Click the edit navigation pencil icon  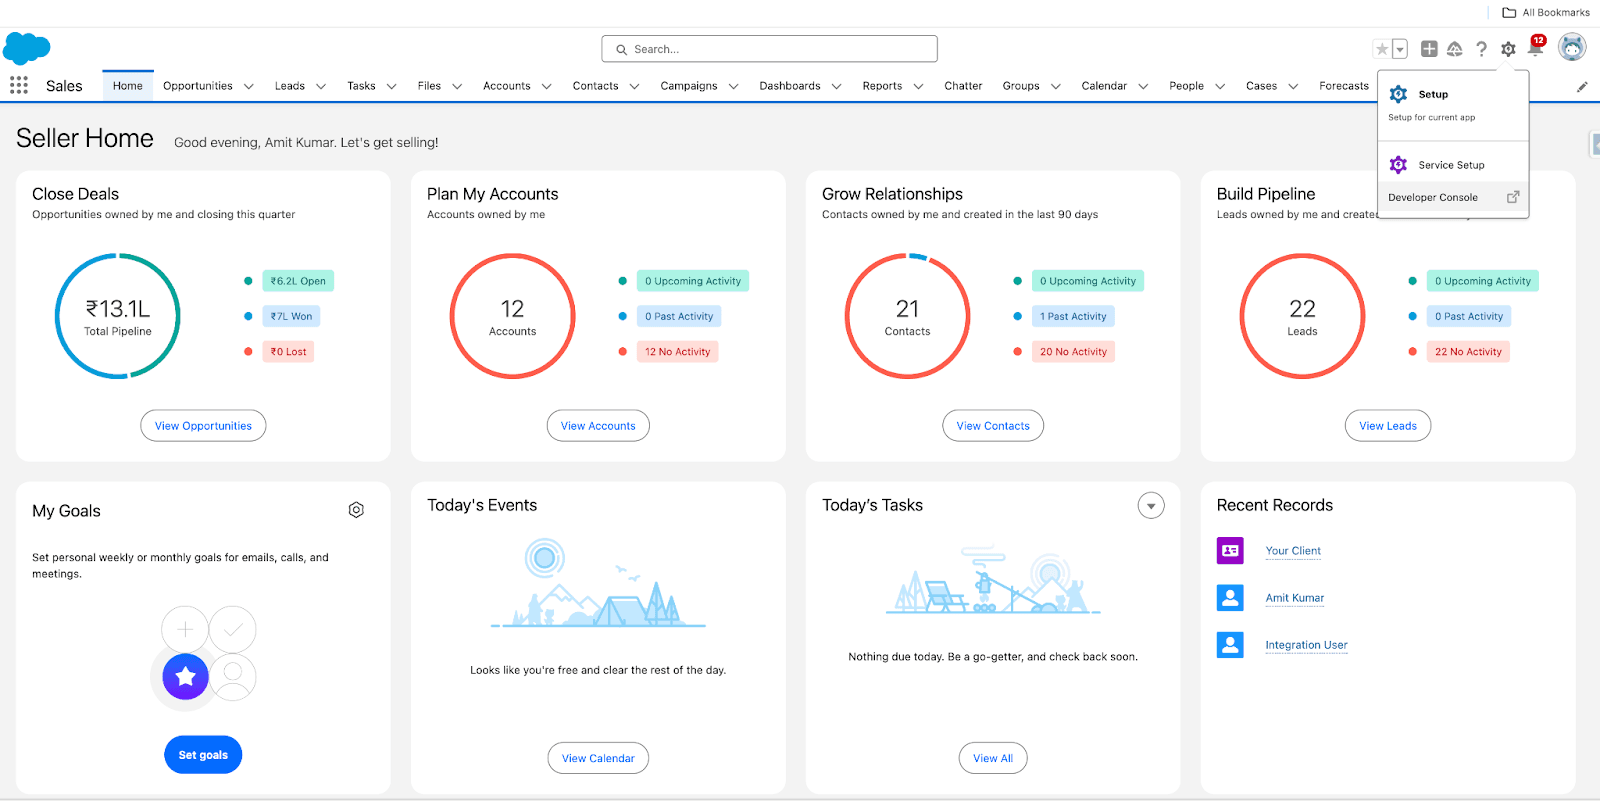[1582, 87]
